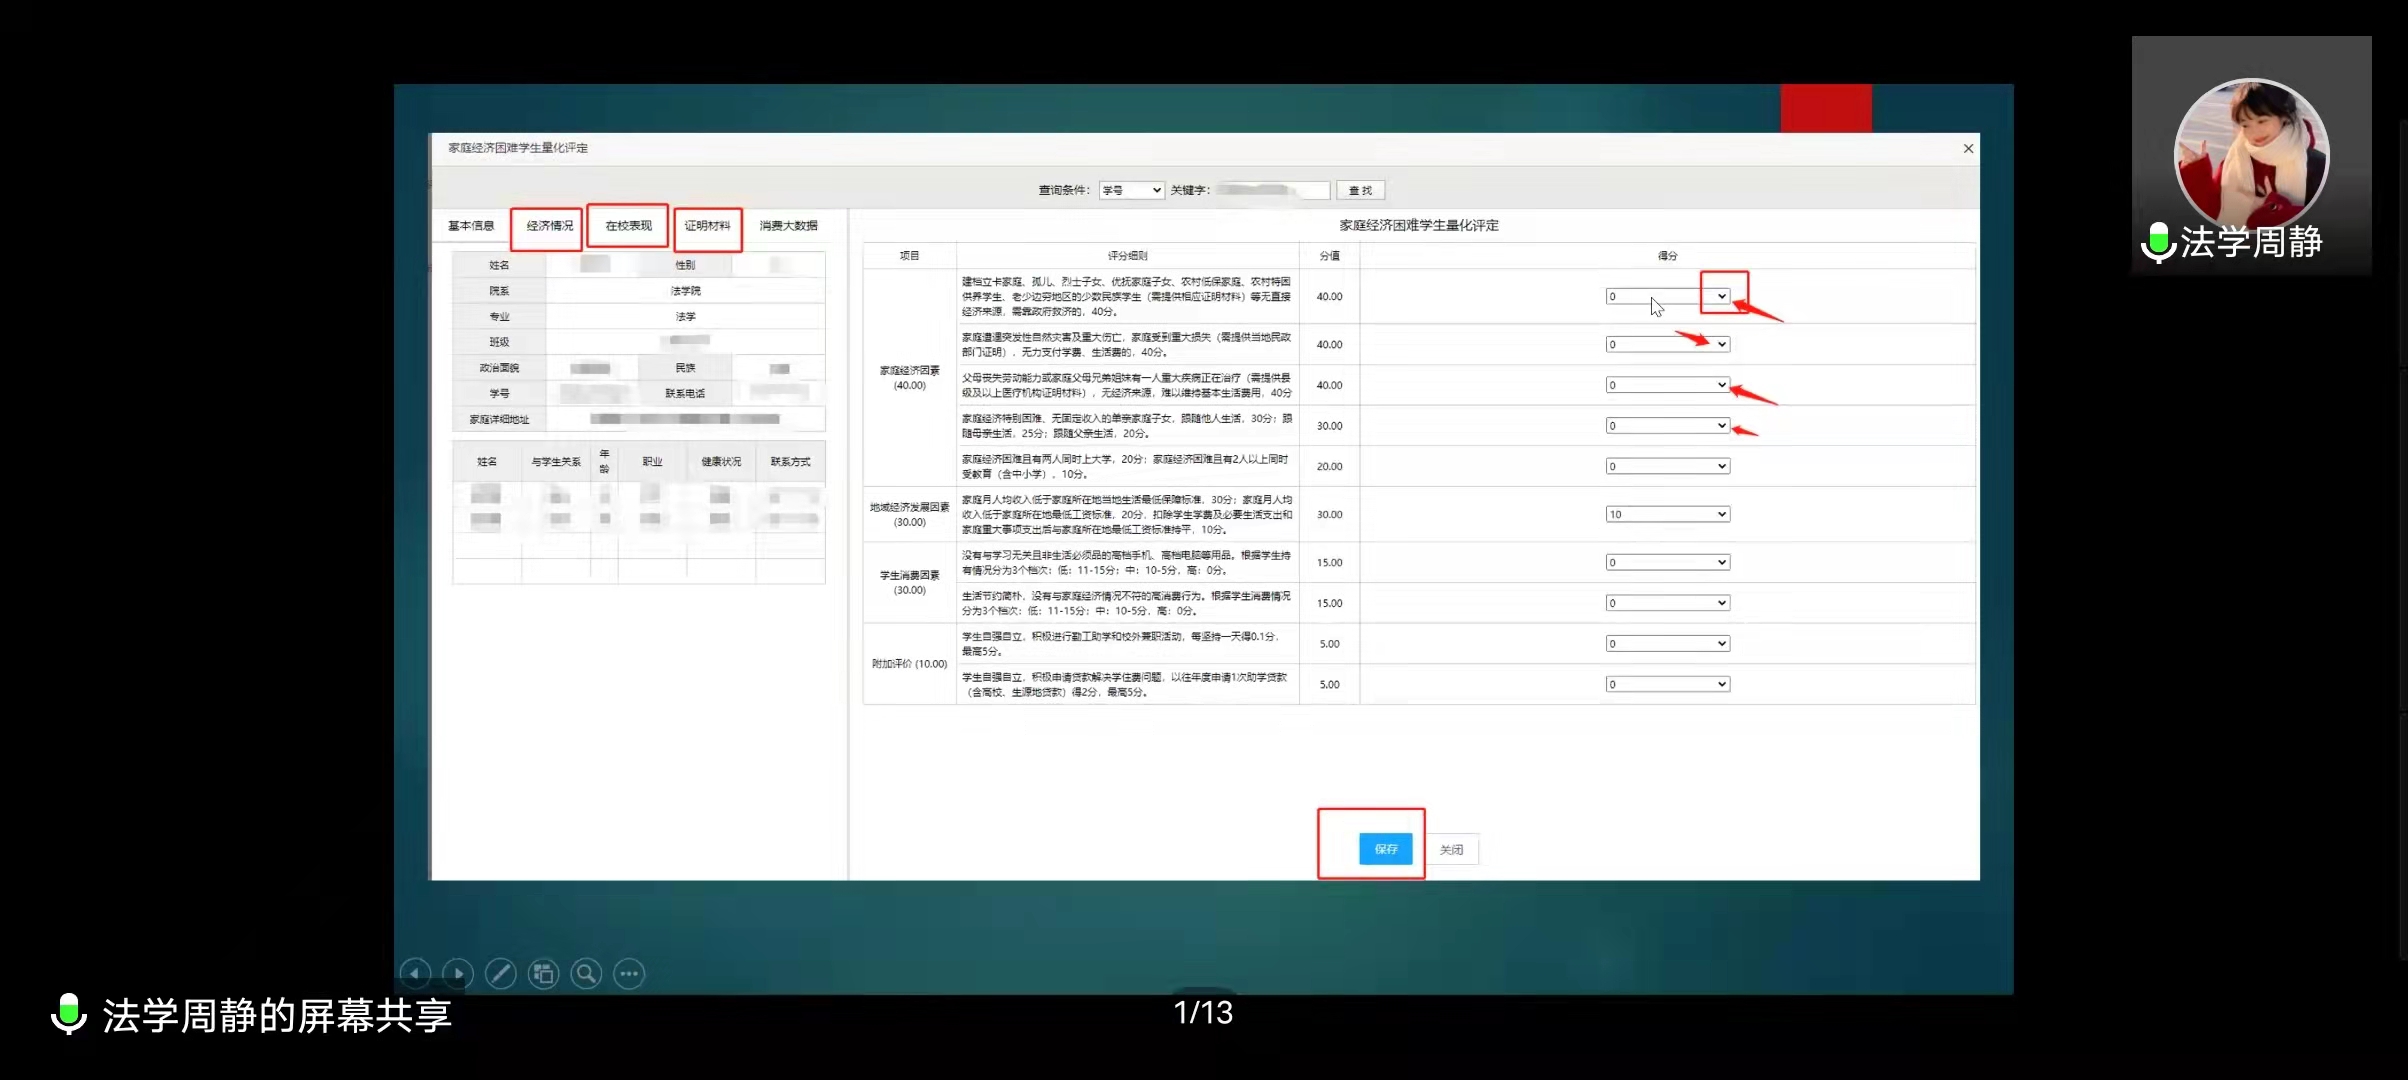Open more slideshow options ellipsis
The image size is (2408, 1080).
629,973
